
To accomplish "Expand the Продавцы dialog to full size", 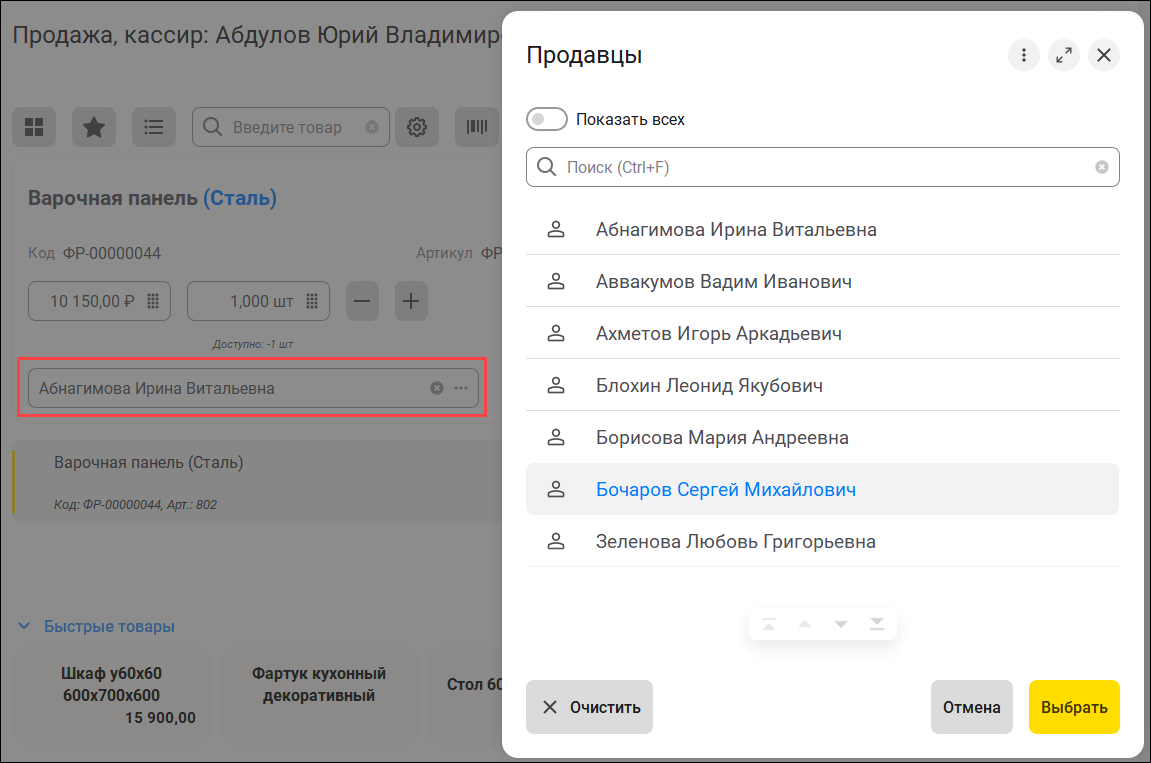I will (x=1064, y=55).
